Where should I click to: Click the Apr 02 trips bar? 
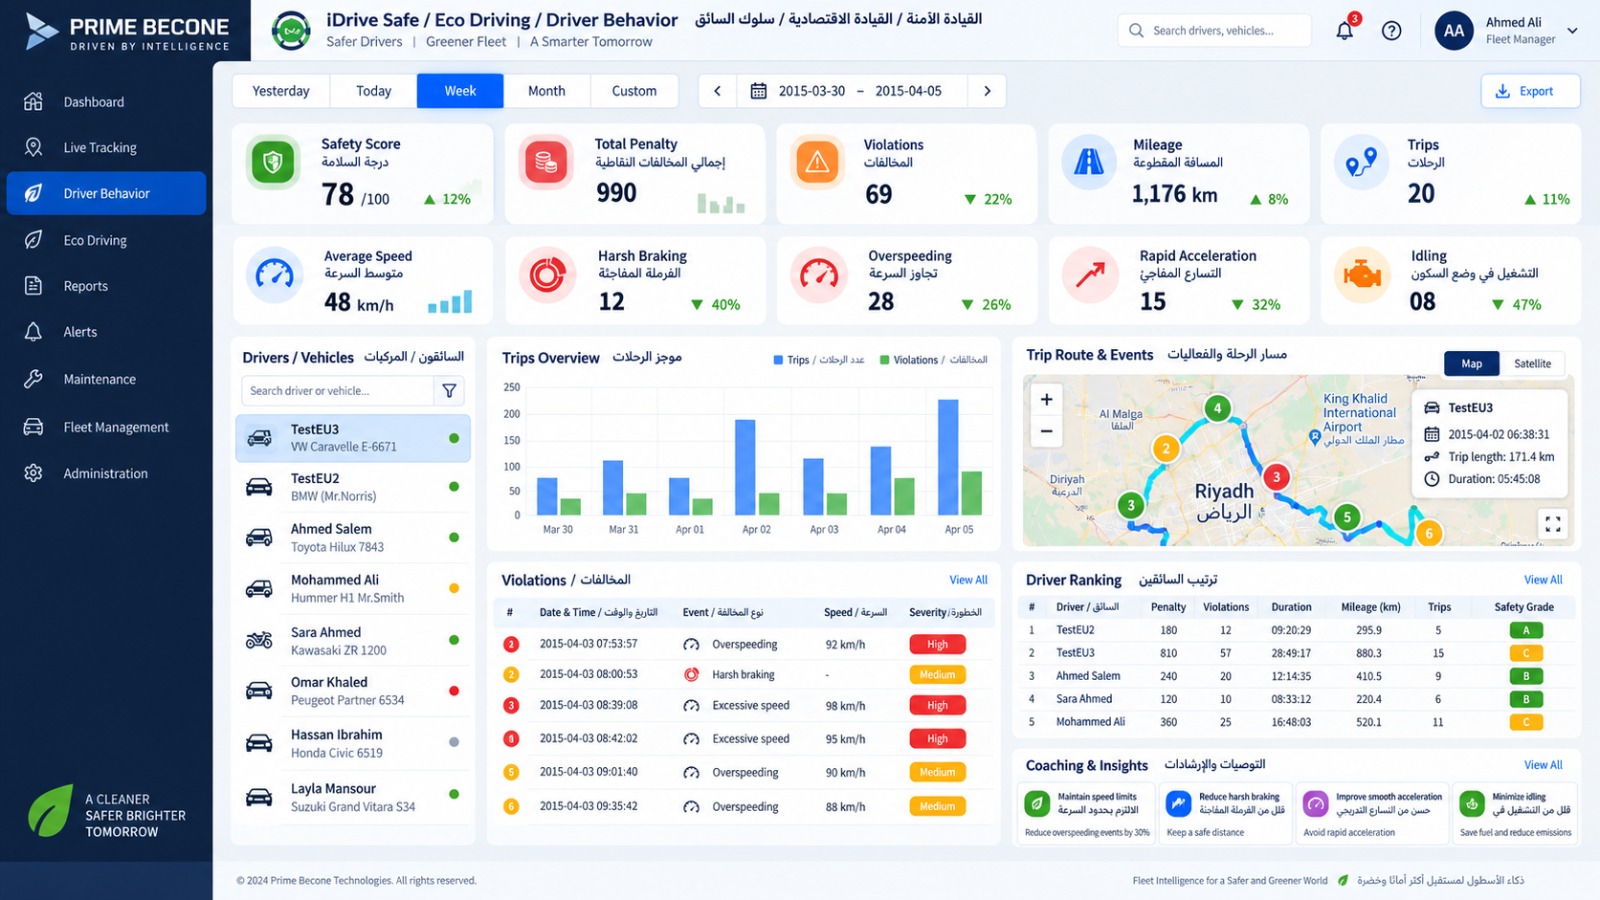point(745,467)
